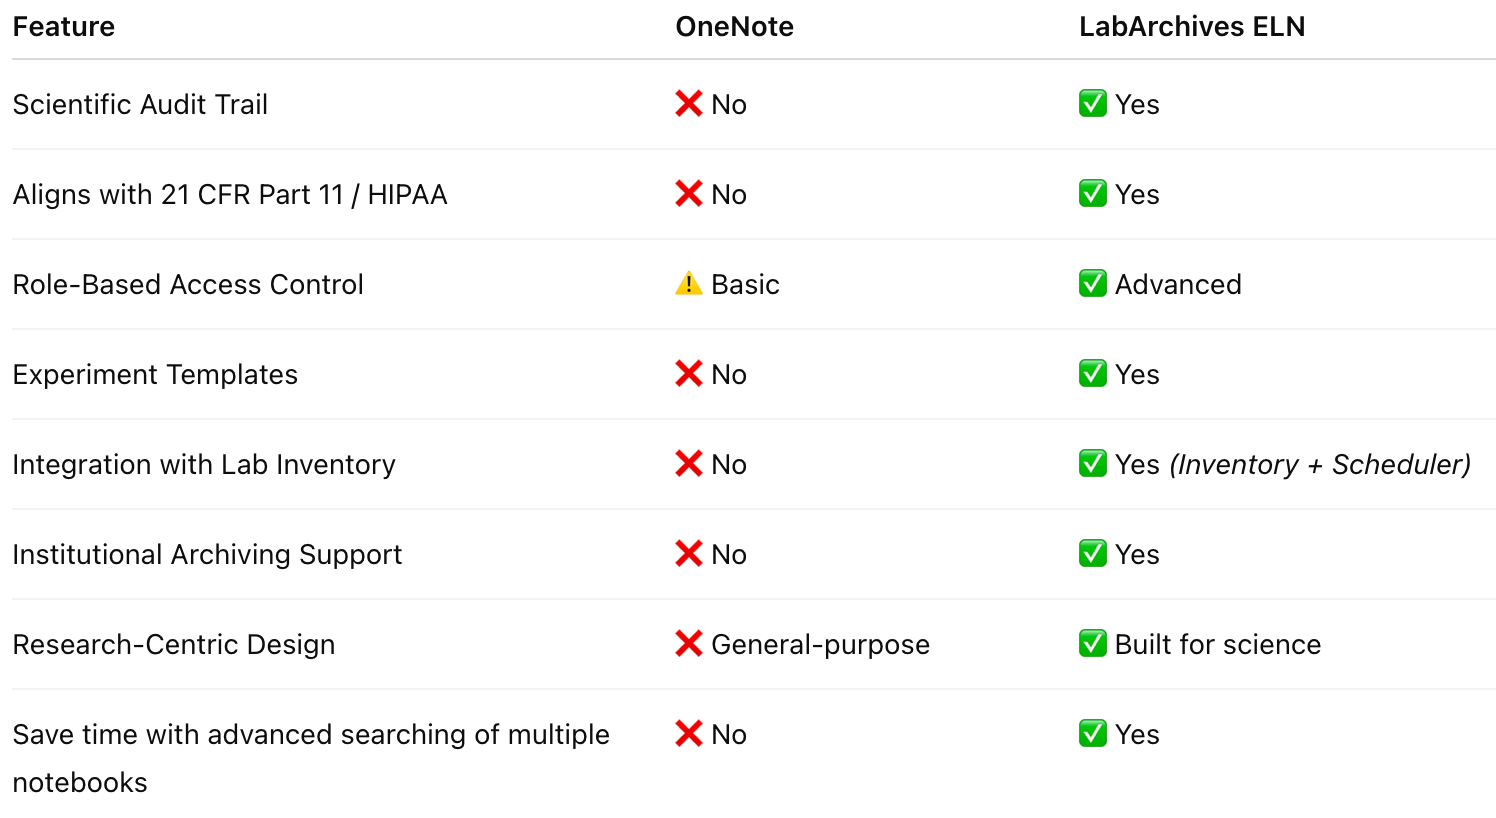Click green check next to Advanced
Viewport: 1496px width, 818px height.
point(1093,284)
